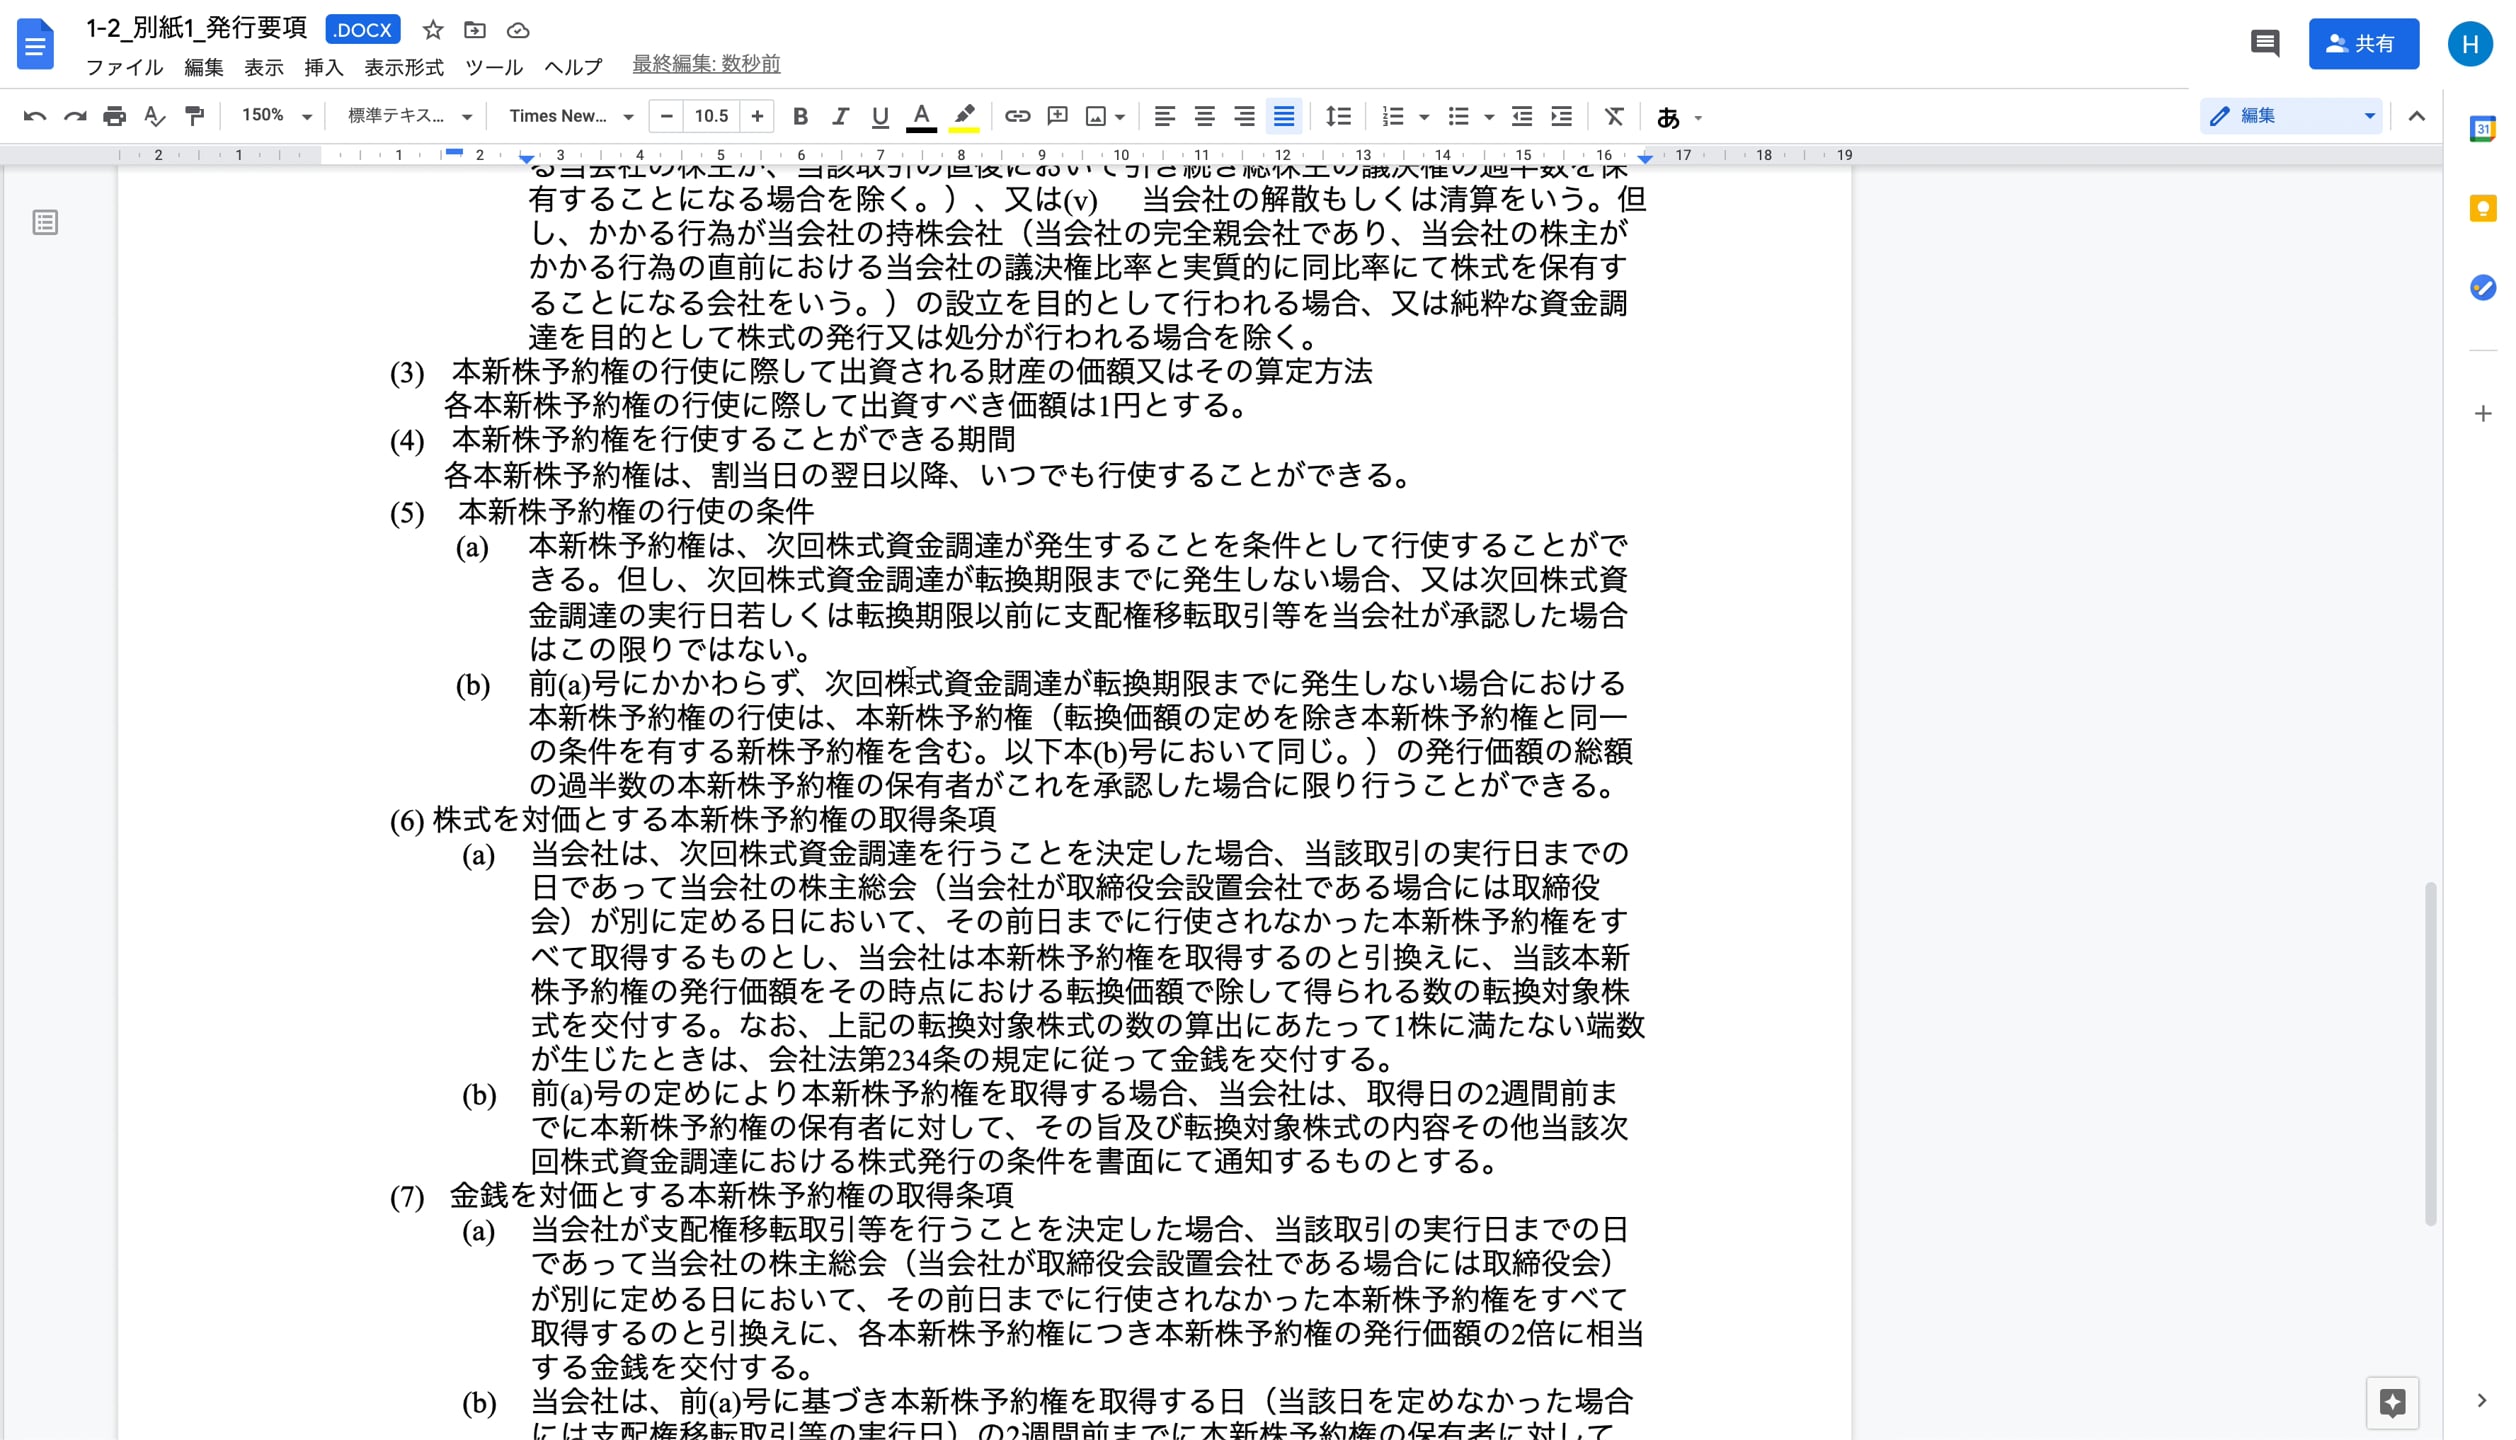Image resolution: width=2516 pixels, height=1440 pixels.
Task: Click the paint format roller icon
Action: (195, 116)
